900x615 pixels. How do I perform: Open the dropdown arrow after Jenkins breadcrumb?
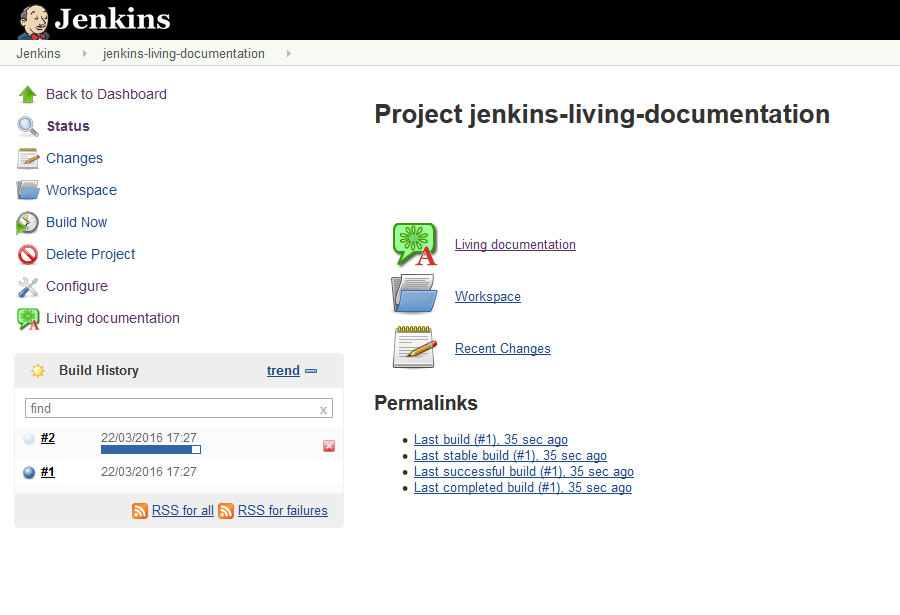(x=84, y=53)
